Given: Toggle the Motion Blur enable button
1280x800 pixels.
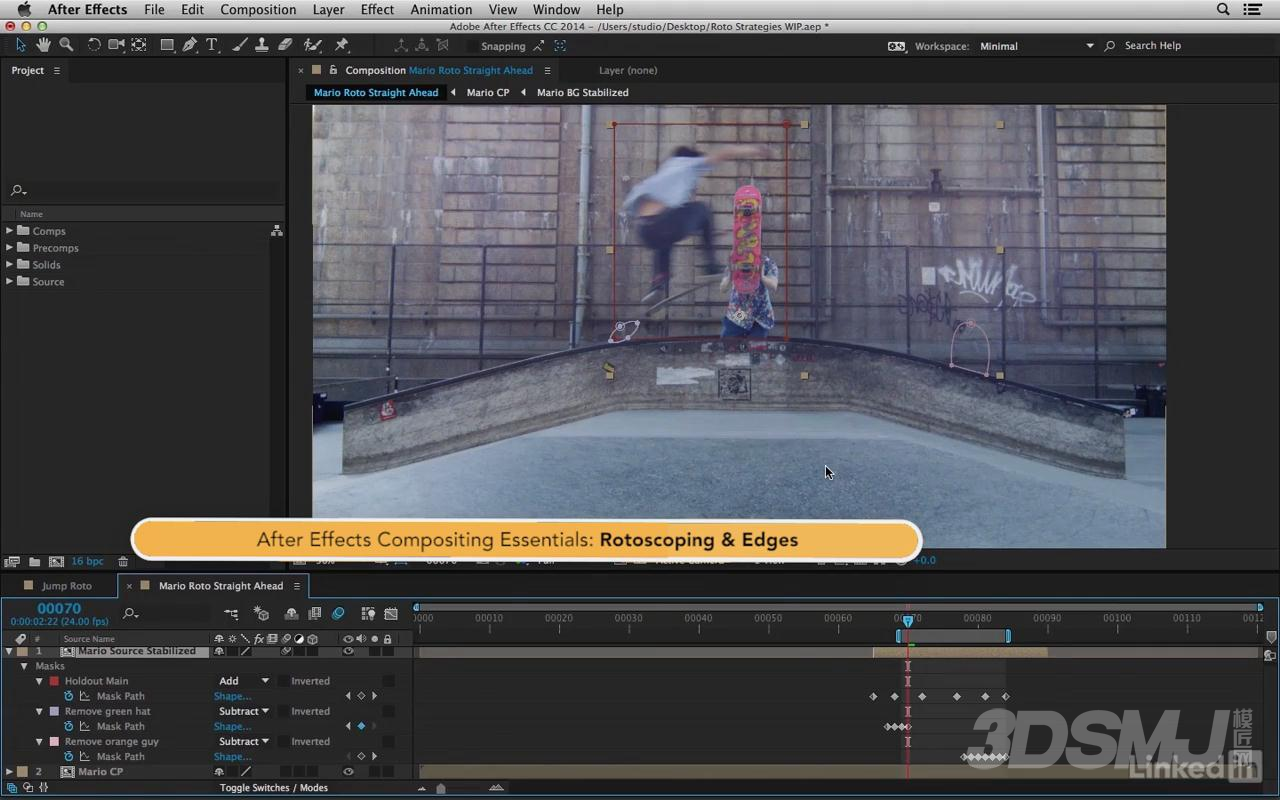Looking at the screenshot, I should [338, 613].
